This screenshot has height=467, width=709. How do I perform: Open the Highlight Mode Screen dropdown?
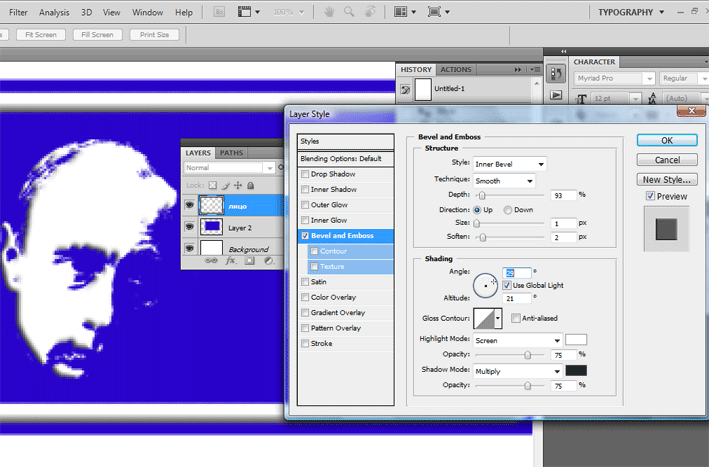pyautogui.click(x=517, y=340)
